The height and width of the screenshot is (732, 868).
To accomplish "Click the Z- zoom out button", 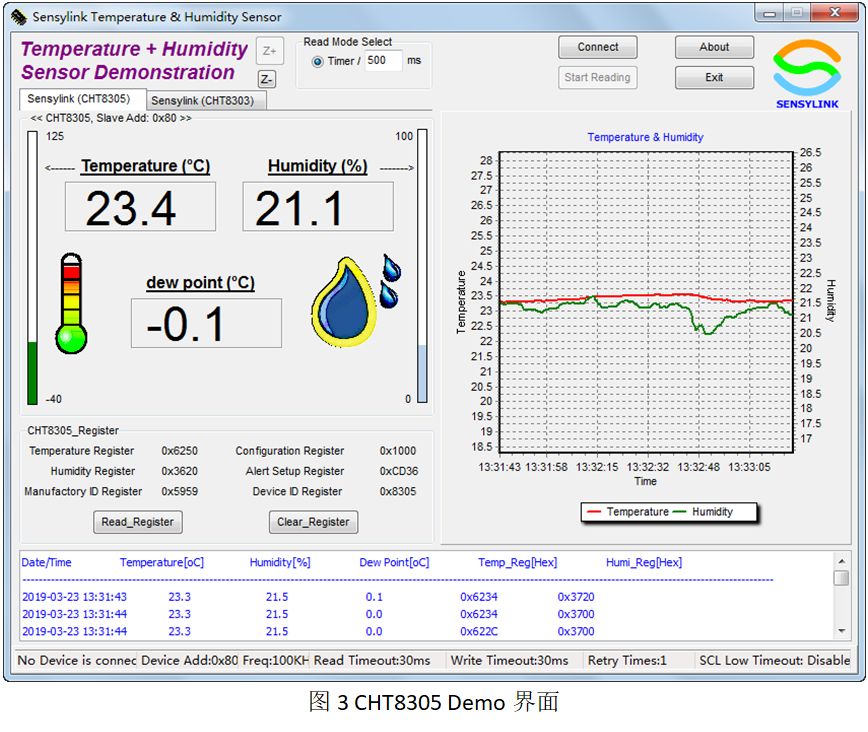I will [x=267, y=79].
